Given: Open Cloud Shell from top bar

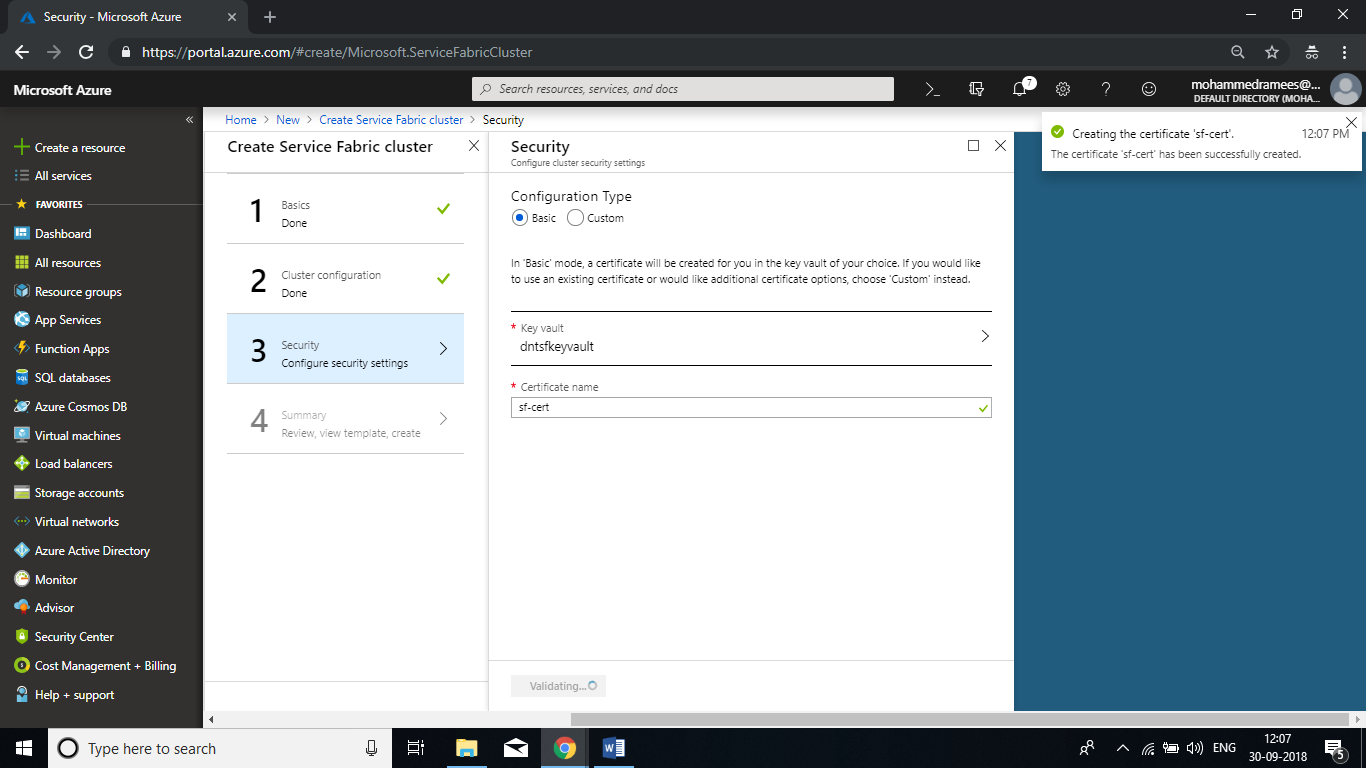Looking at the screenshot, I should click(x=932, y=89).
